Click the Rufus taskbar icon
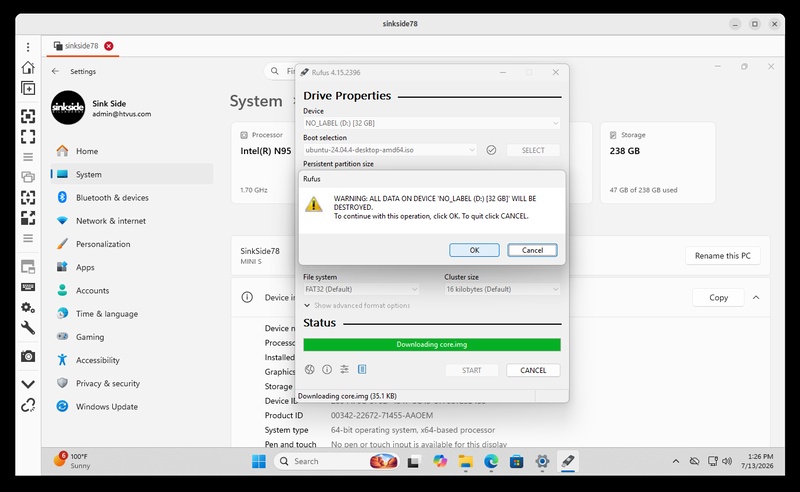800x492 pixels. pyautogui.click(x=568, y=461)
